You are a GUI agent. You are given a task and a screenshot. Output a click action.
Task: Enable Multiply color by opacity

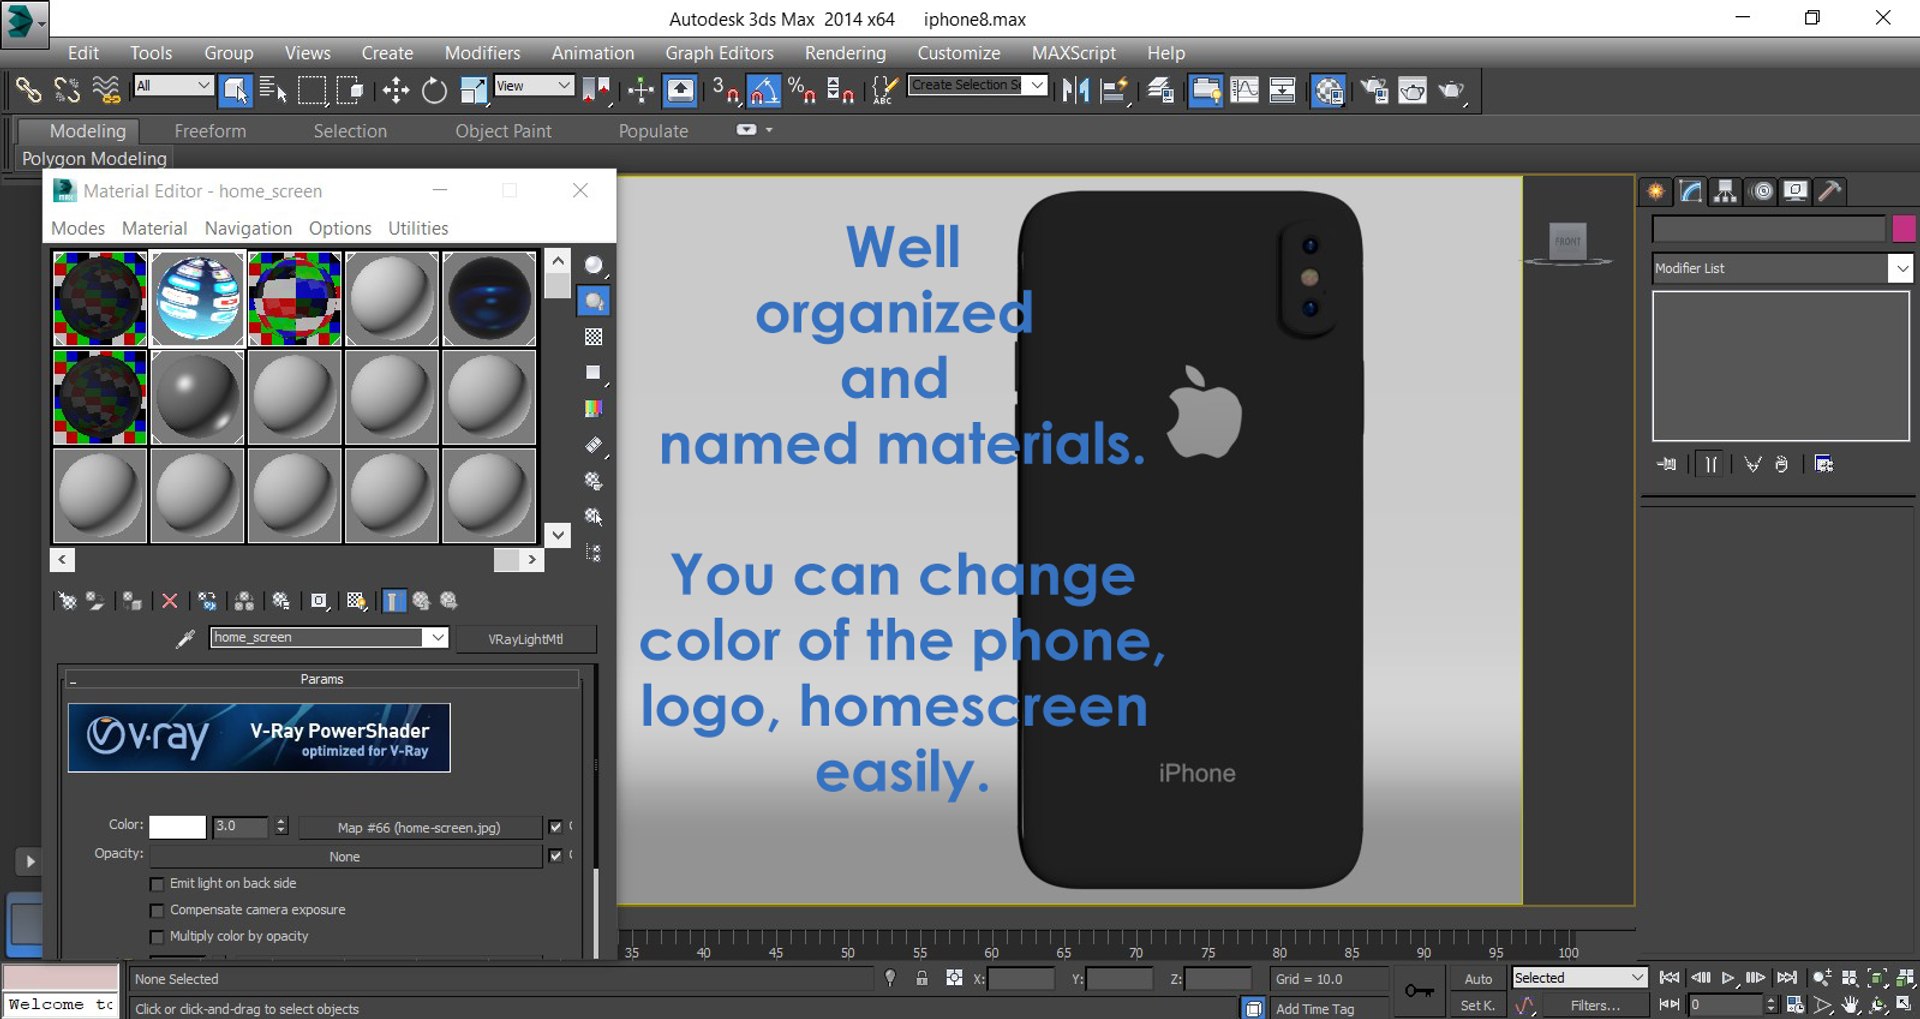[157, 937]
